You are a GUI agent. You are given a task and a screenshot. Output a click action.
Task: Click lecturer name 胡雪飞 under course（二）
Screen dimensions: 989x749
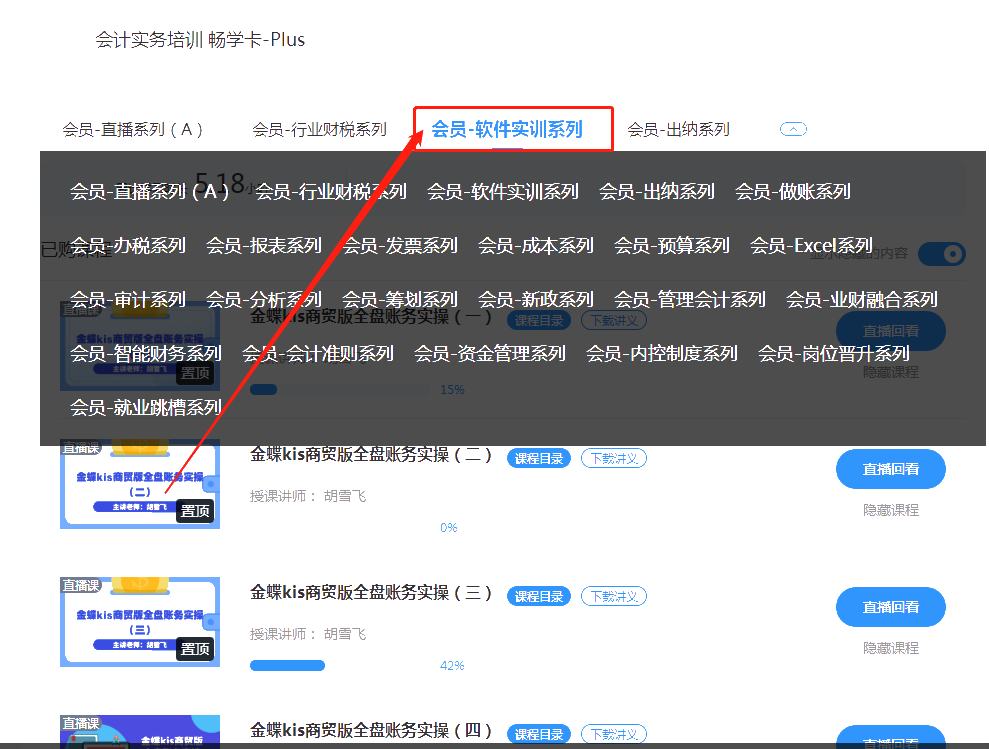click(x=345, y=496)
